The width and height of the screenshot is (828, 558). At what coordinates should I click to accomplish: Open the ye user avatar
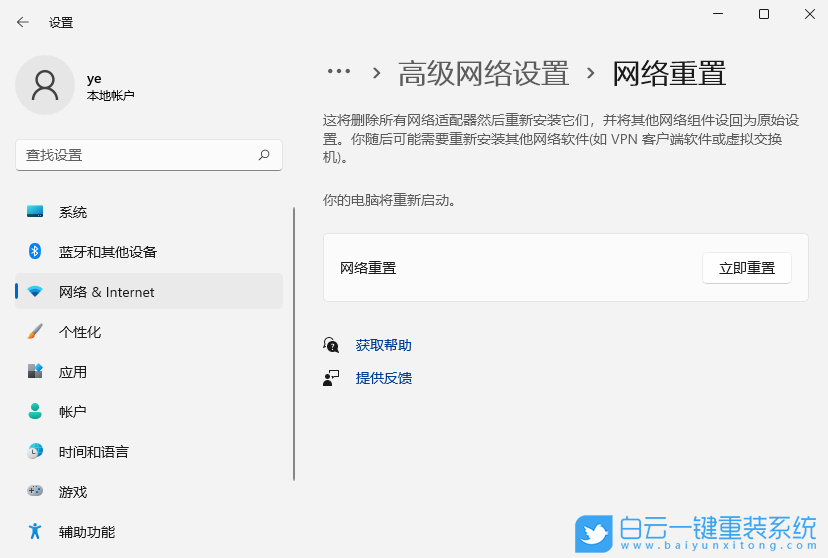(45, 85)
